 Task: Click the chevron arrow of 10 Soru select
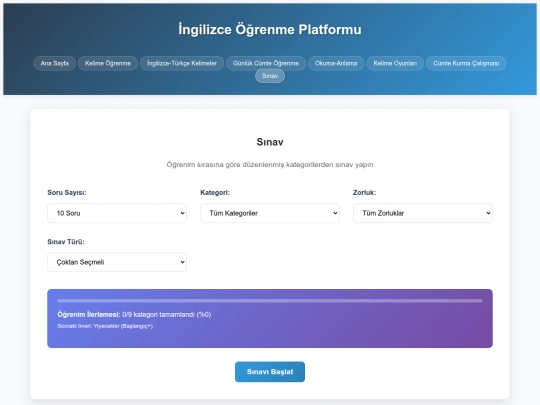click(x=183, y=213)
